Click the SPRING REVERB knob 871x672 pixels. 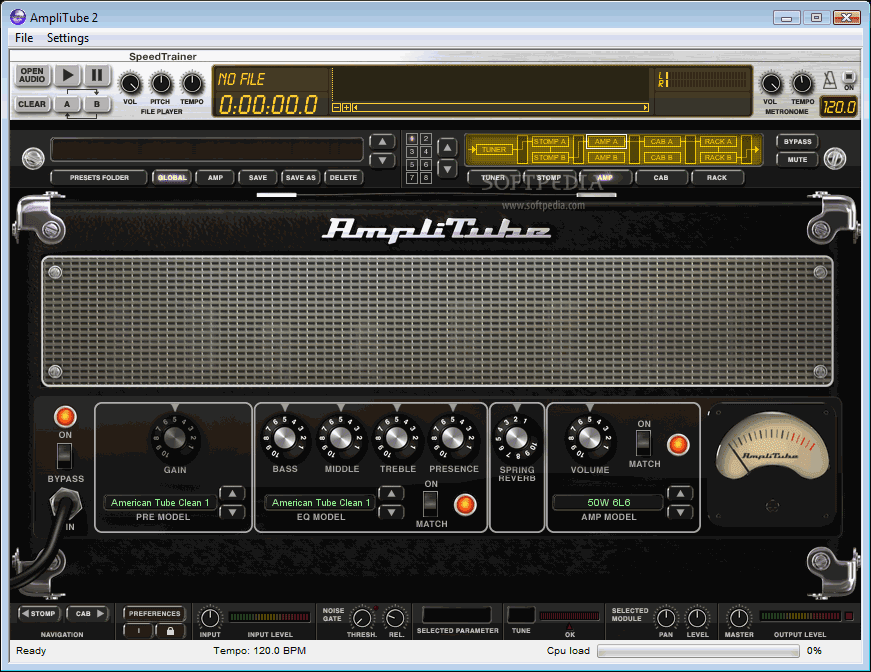[x=517, y=438]
